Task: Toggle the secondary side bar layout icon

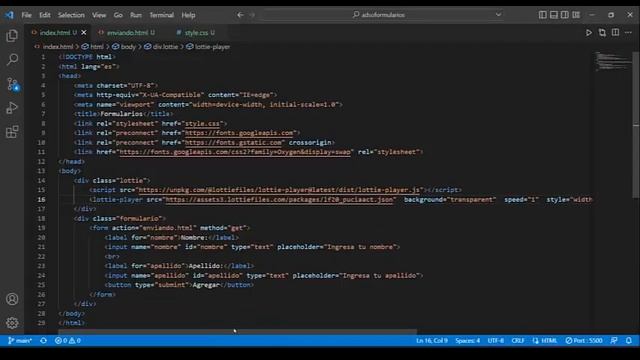Action: 564,15
